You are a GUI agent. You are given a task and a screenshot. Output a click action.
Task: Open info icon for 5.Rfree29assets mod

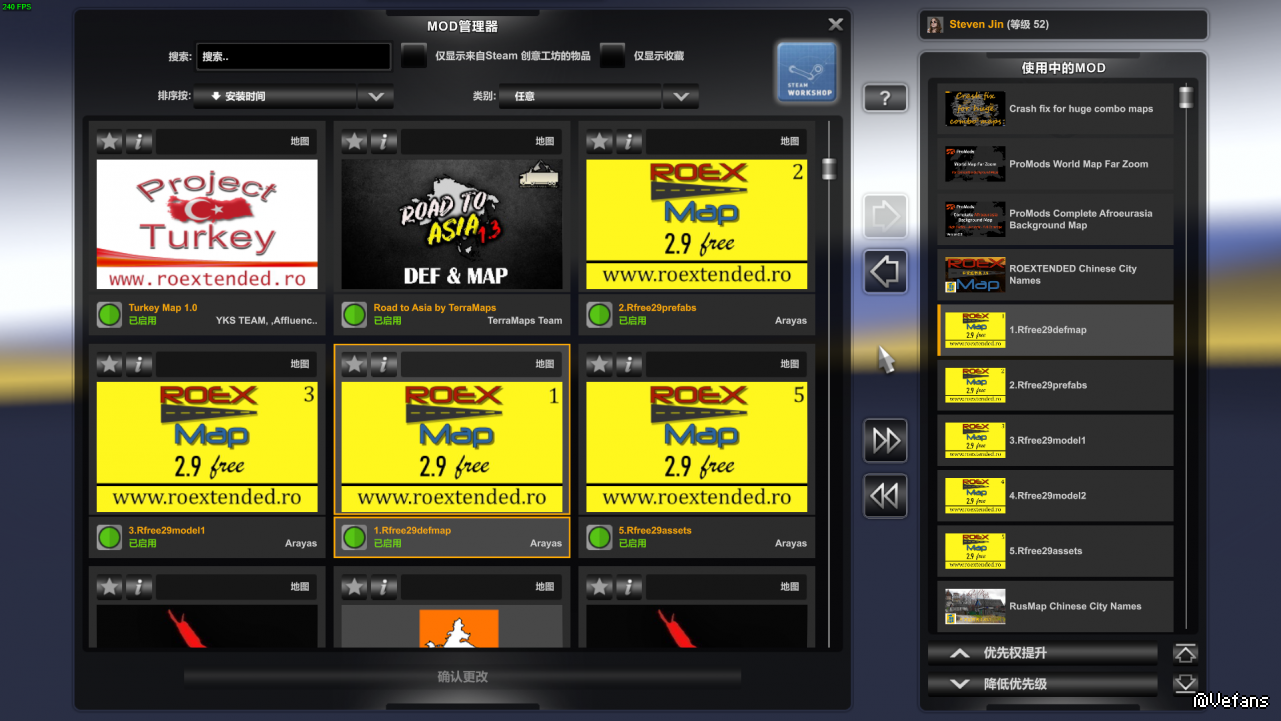tap(629, 364)
